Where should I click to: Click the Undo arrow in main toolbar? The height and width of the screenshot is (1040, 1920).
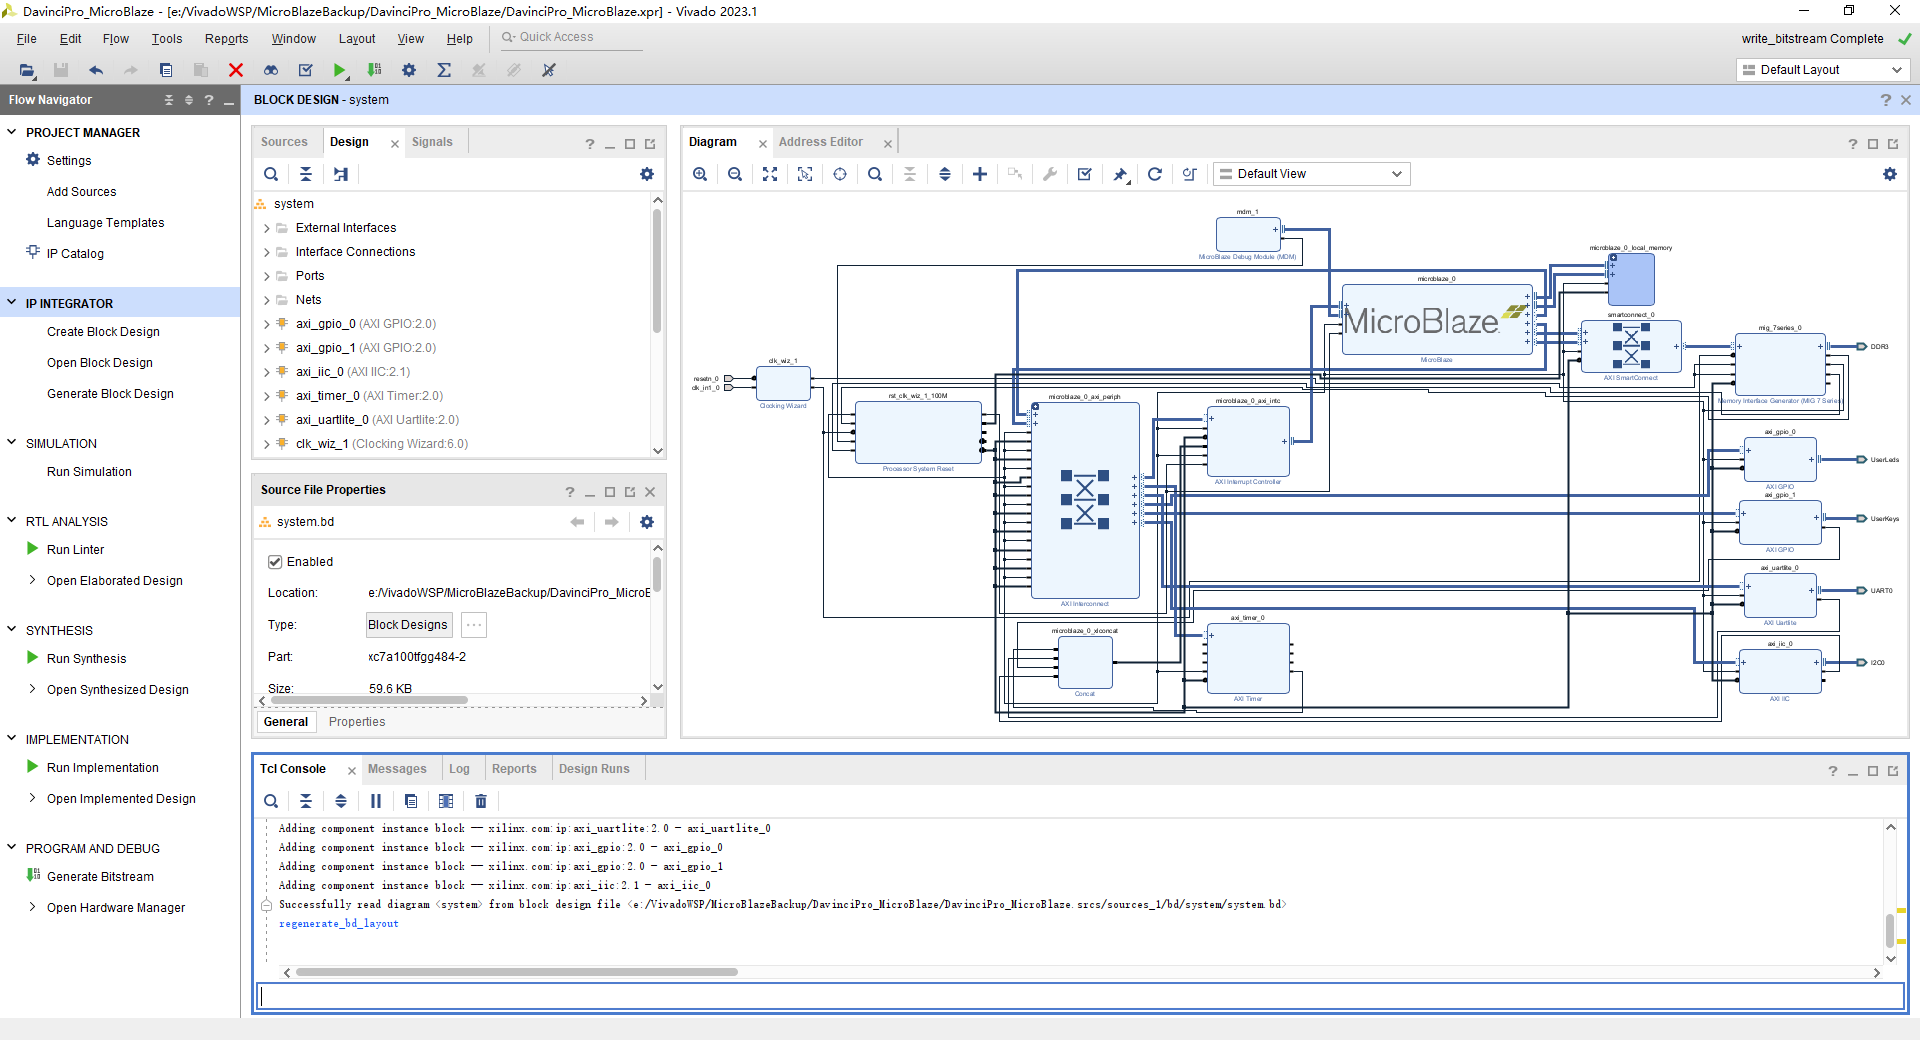pos(96,70)
